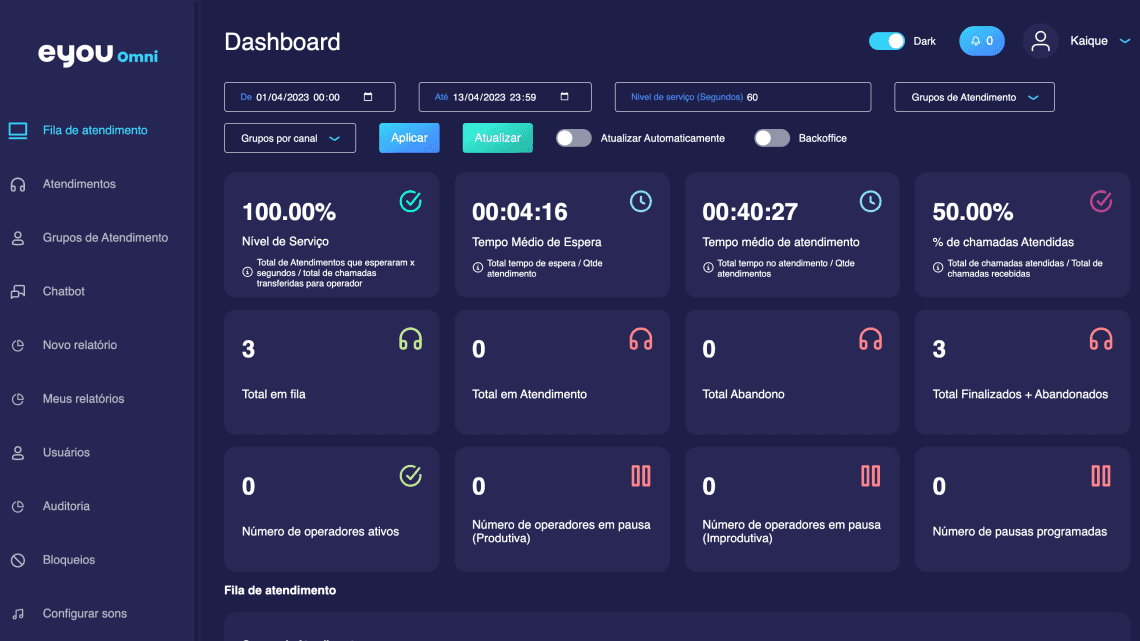Image resolution: width=1140 pixels, height=641 pixels.
Task: Click the checkmark icon on Nível de Serviço
Action: click(410, 201)
